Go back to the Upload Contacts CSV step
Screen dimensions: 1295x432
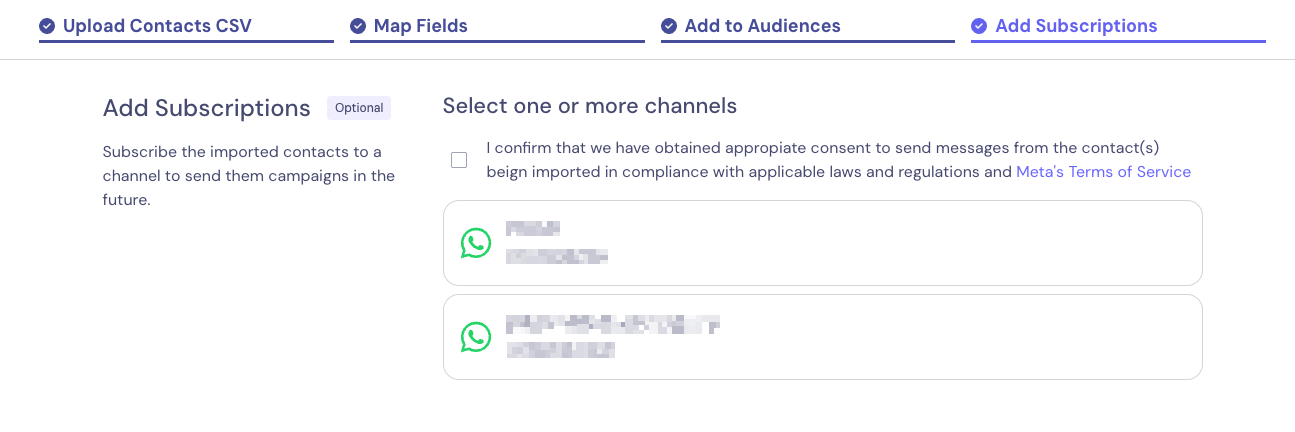coord(157,27)
